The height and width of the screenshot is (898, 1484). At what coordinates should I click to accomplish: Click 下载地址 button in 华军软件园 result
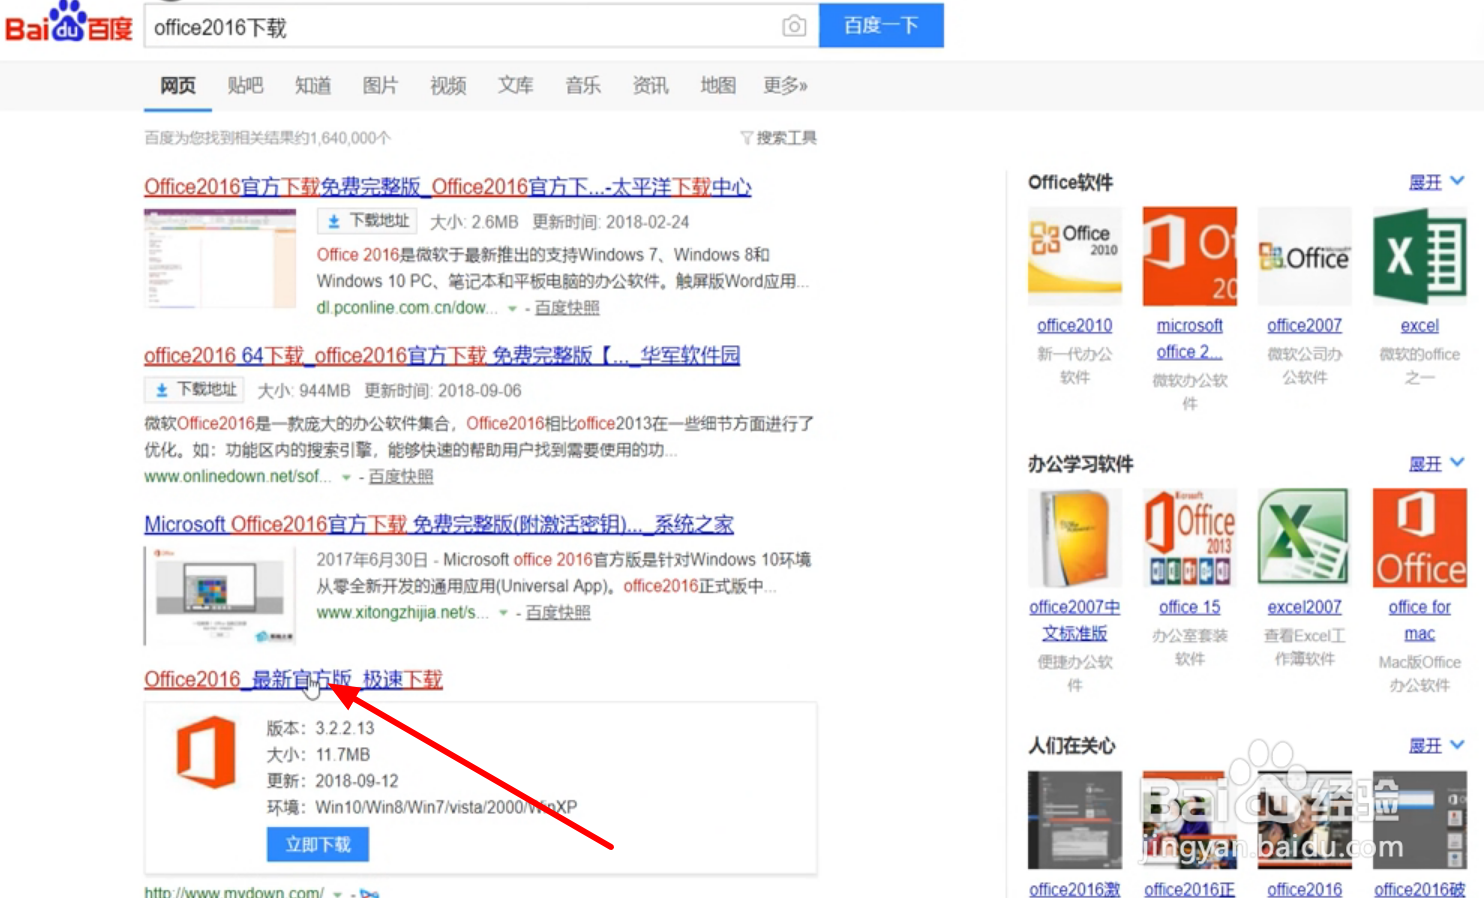point(195,390)
